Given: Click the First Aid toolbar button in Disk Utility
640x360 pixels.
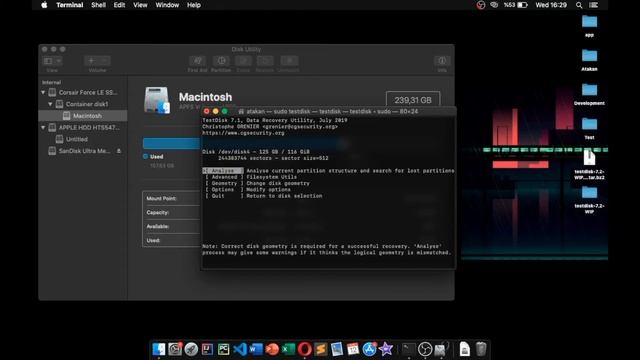Looking at the screenshot, I should coord(198,61).
